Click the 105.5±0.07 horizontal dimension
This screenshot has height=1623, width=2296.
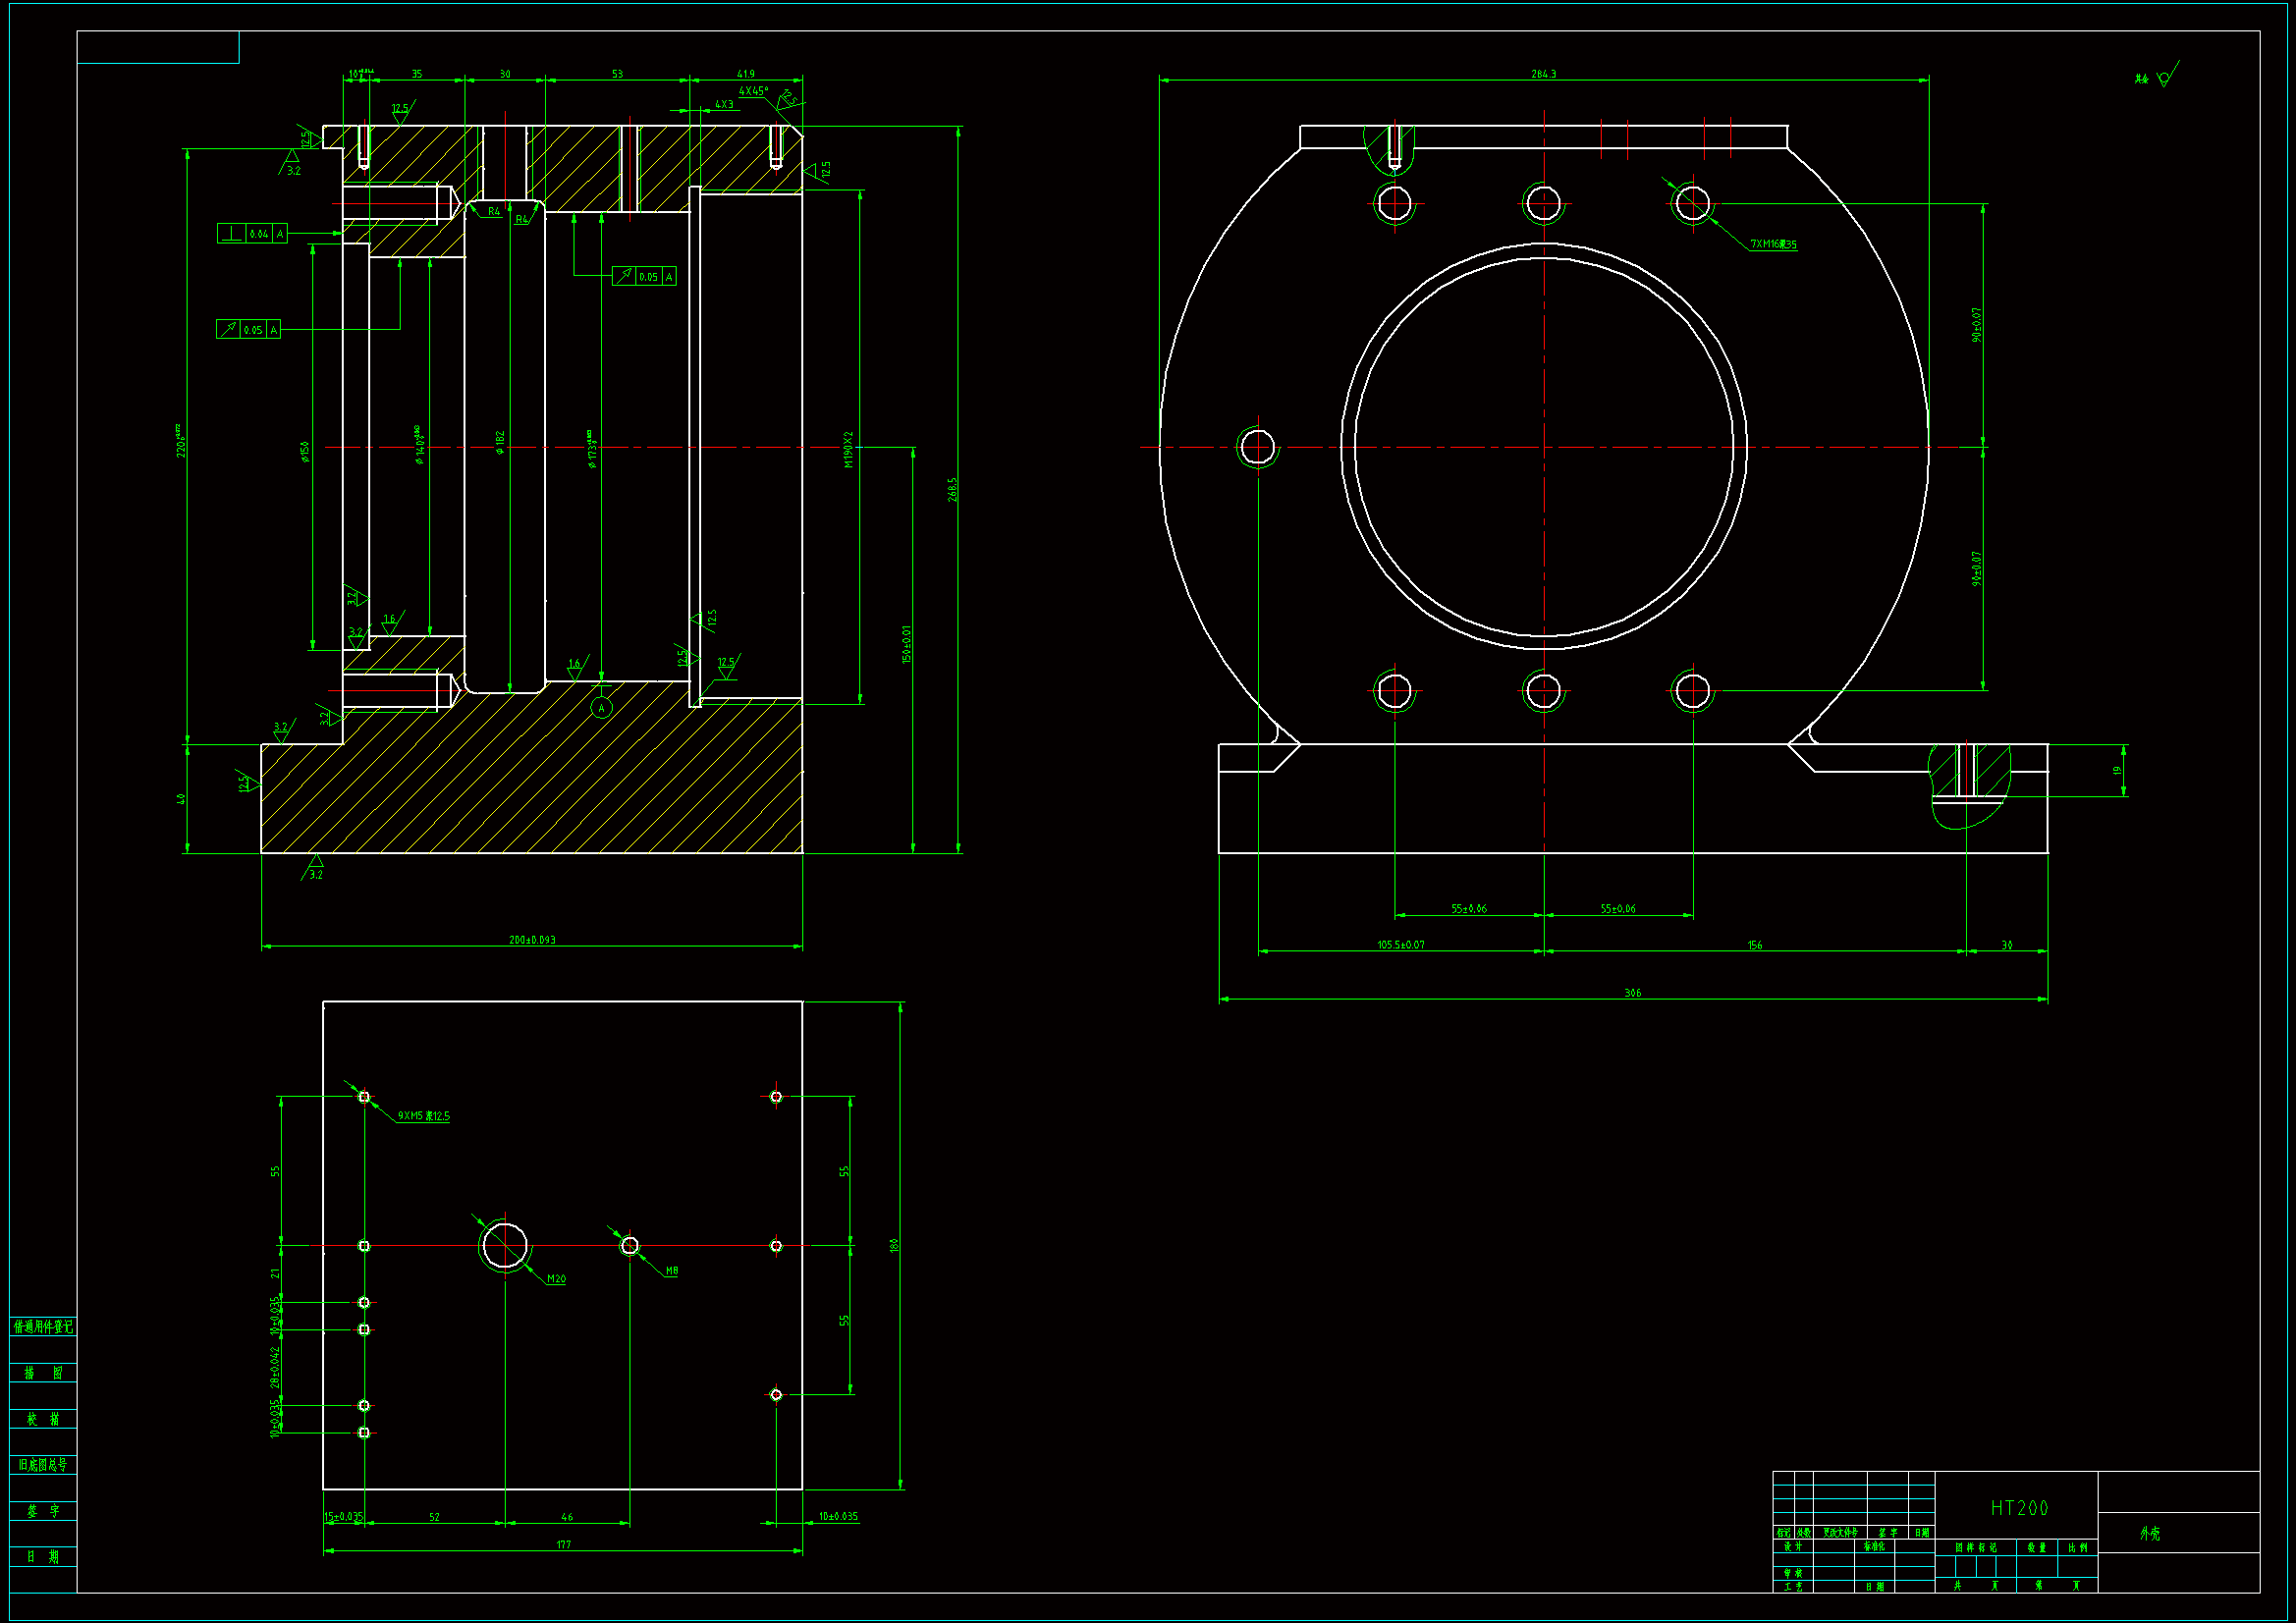(1400, 945)
